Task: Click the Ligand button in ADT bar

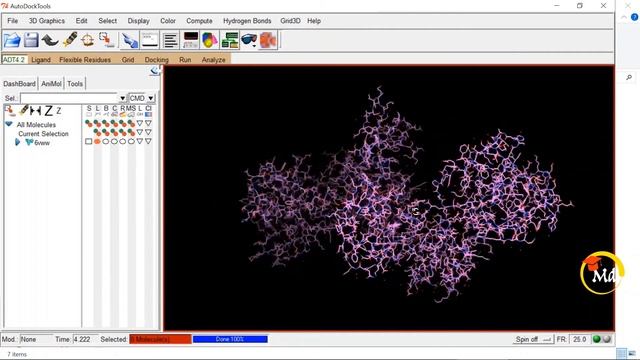Action: point(41,60)
